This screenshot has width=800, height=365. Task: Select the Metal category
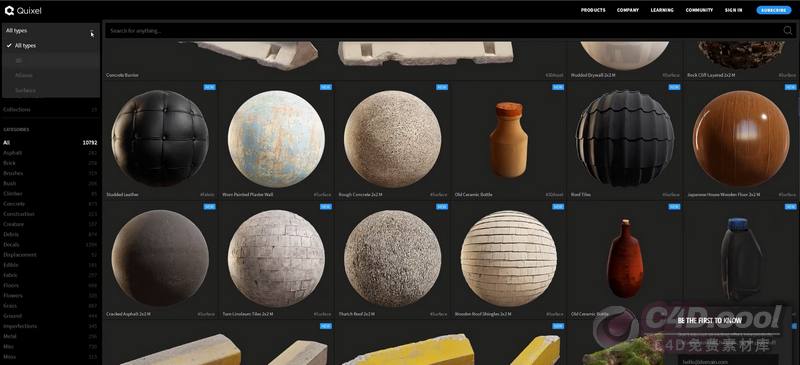[50, 336]
